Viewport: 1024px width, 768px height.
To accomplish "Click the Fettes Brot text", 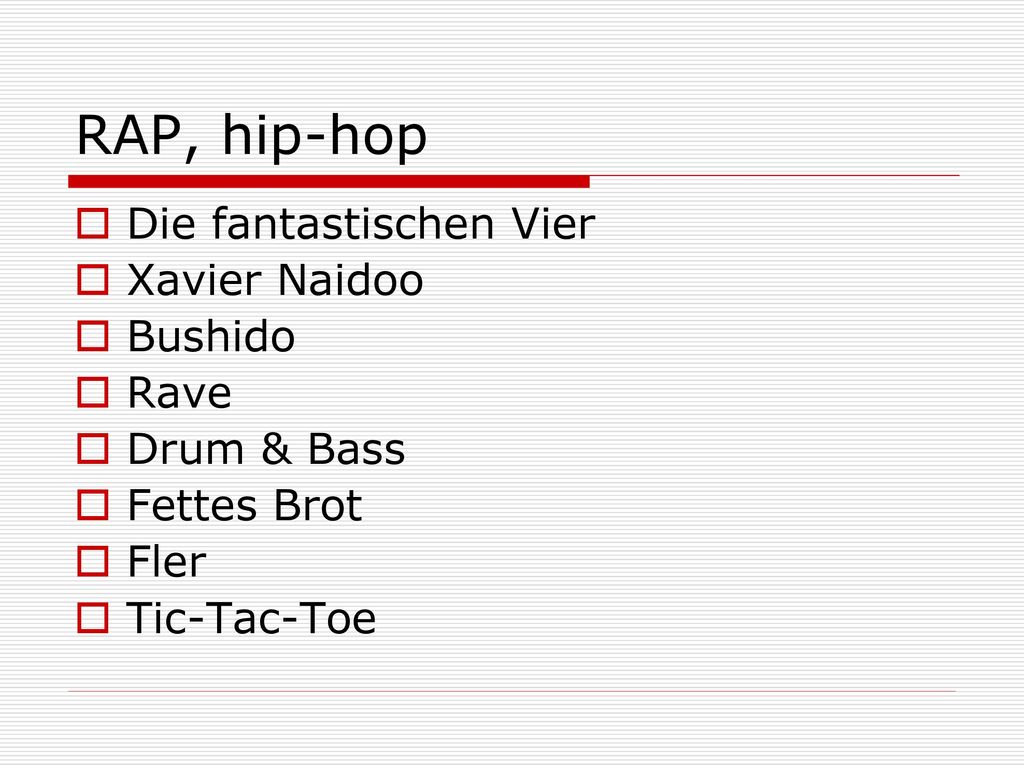I will point(245,505).
